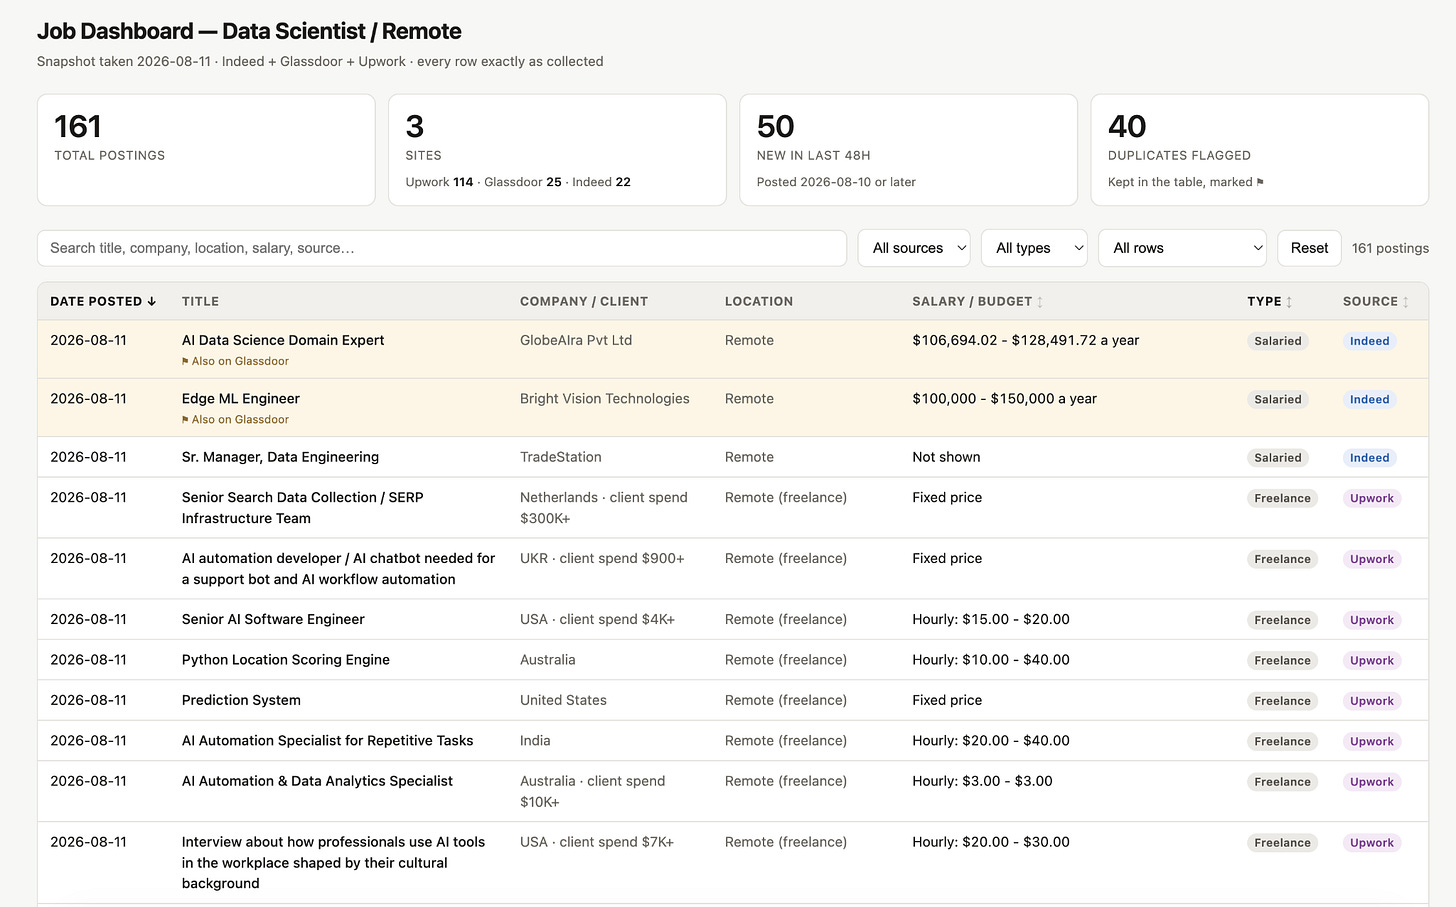Click the Salary / Budget sort icon
Image resolution: width=1456 pixels, height=907 pixels.
1040,302
